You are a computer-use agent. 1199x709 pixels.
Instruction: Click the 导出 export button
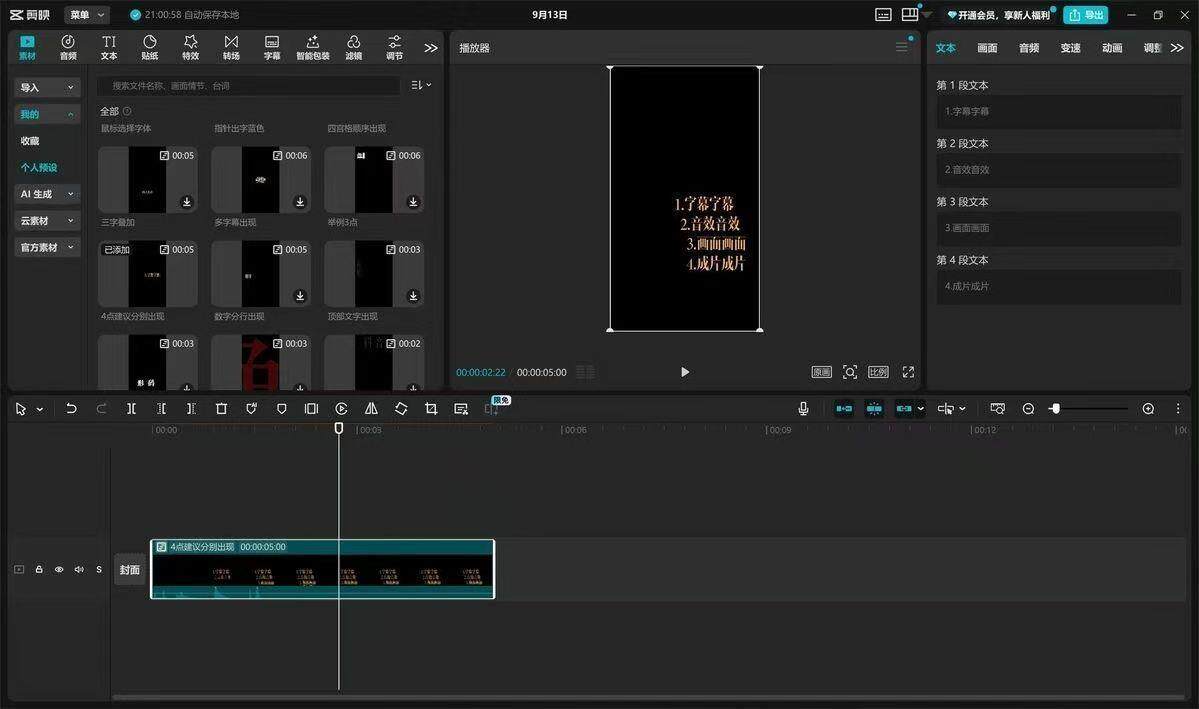point(1086,15)
